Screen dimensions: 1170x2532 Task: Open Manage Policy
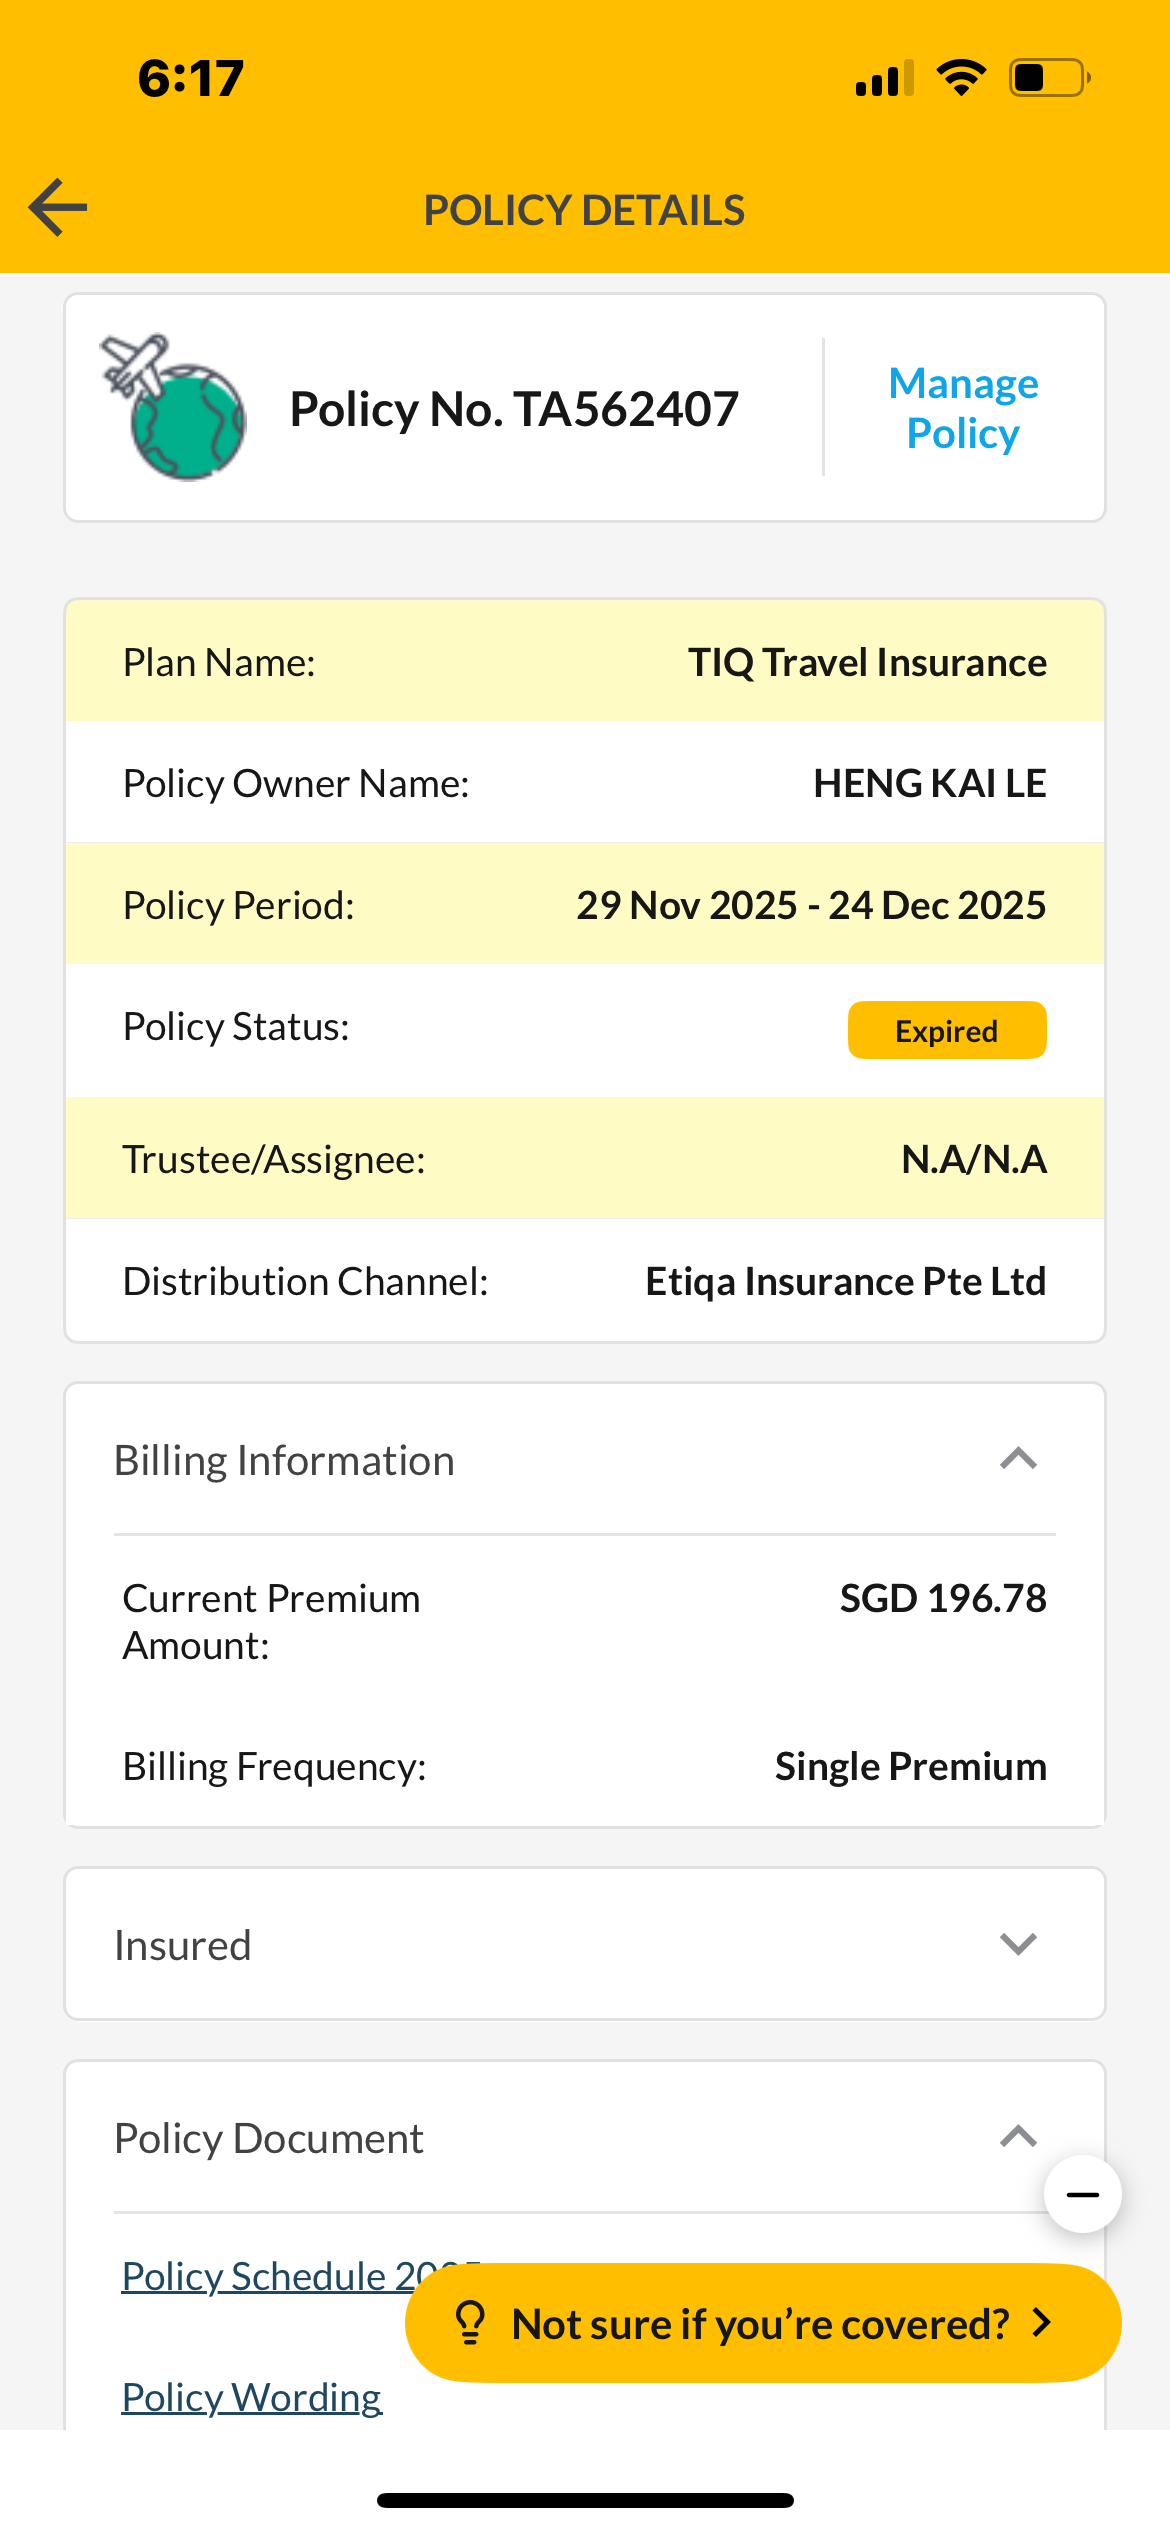coord(963,408)
